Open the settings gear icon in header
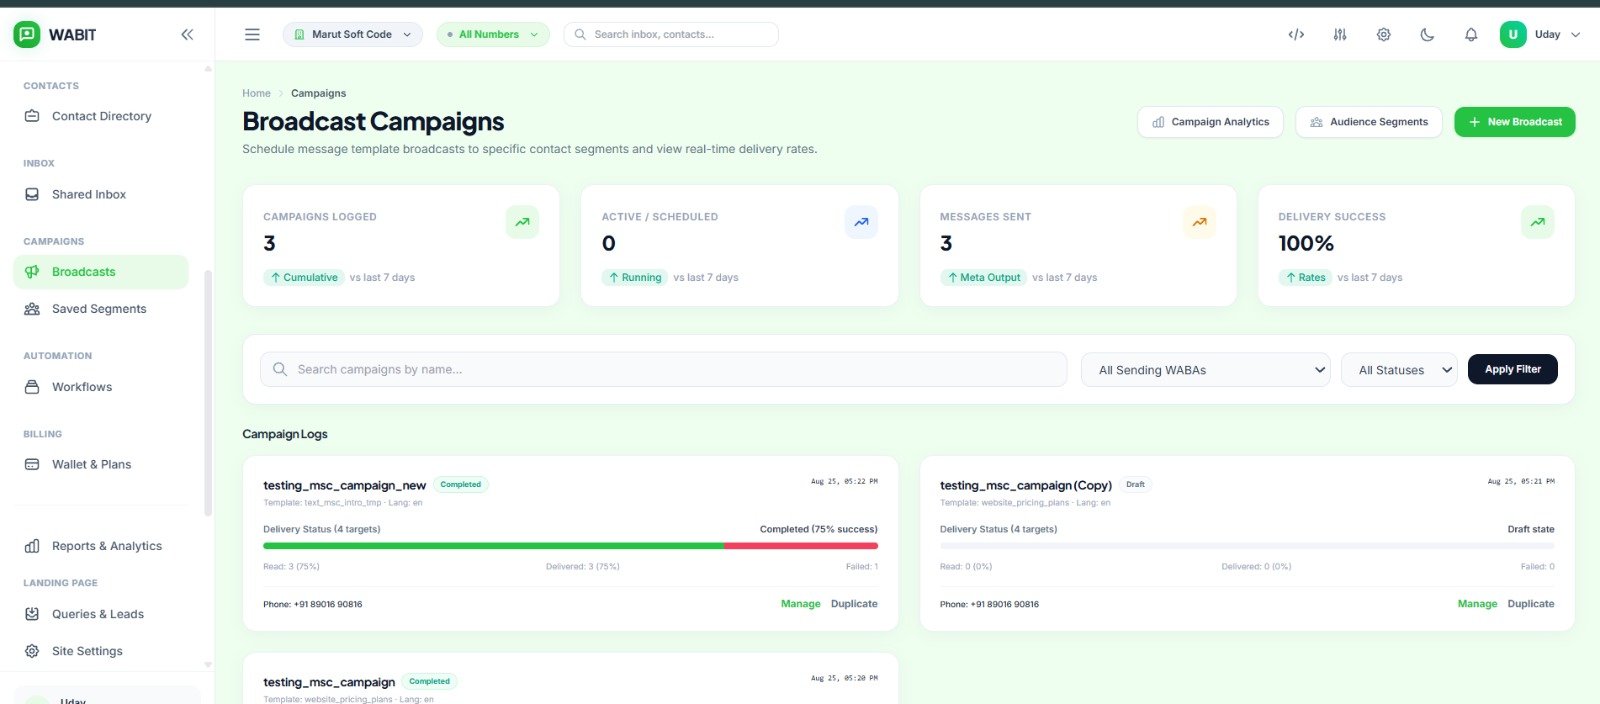The image size is (1600, 704). click(1384, 35)
